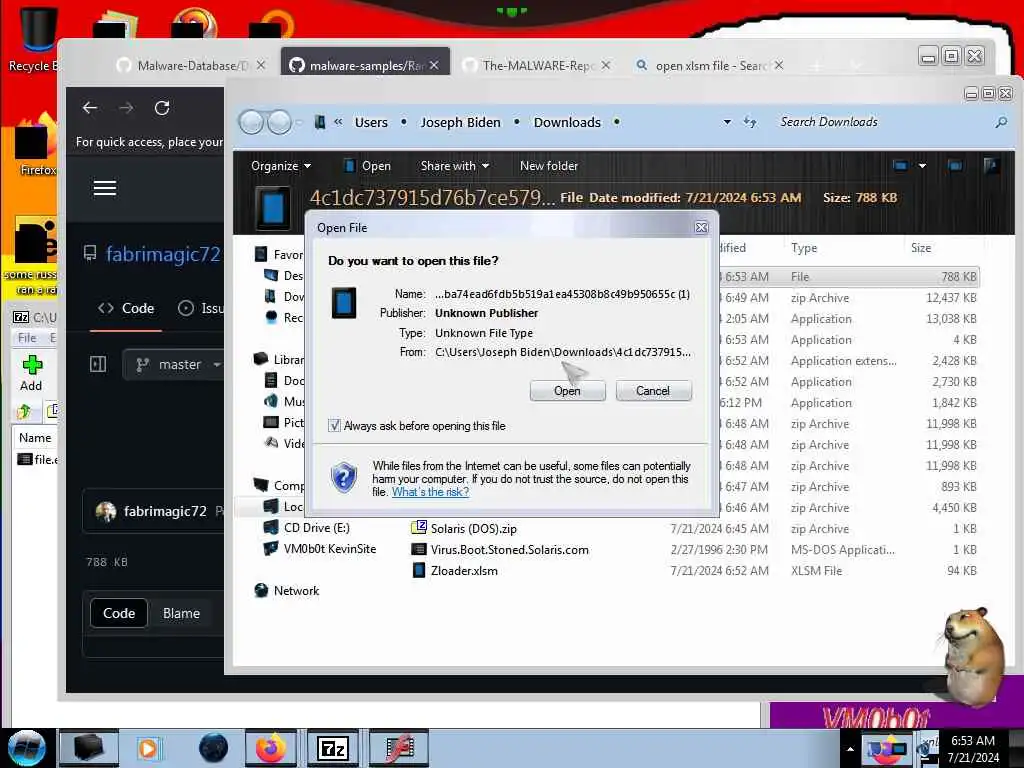The image size is (1024, 768).
Task: Open the File menu in 7-Zip
Action: click(27, 338)
